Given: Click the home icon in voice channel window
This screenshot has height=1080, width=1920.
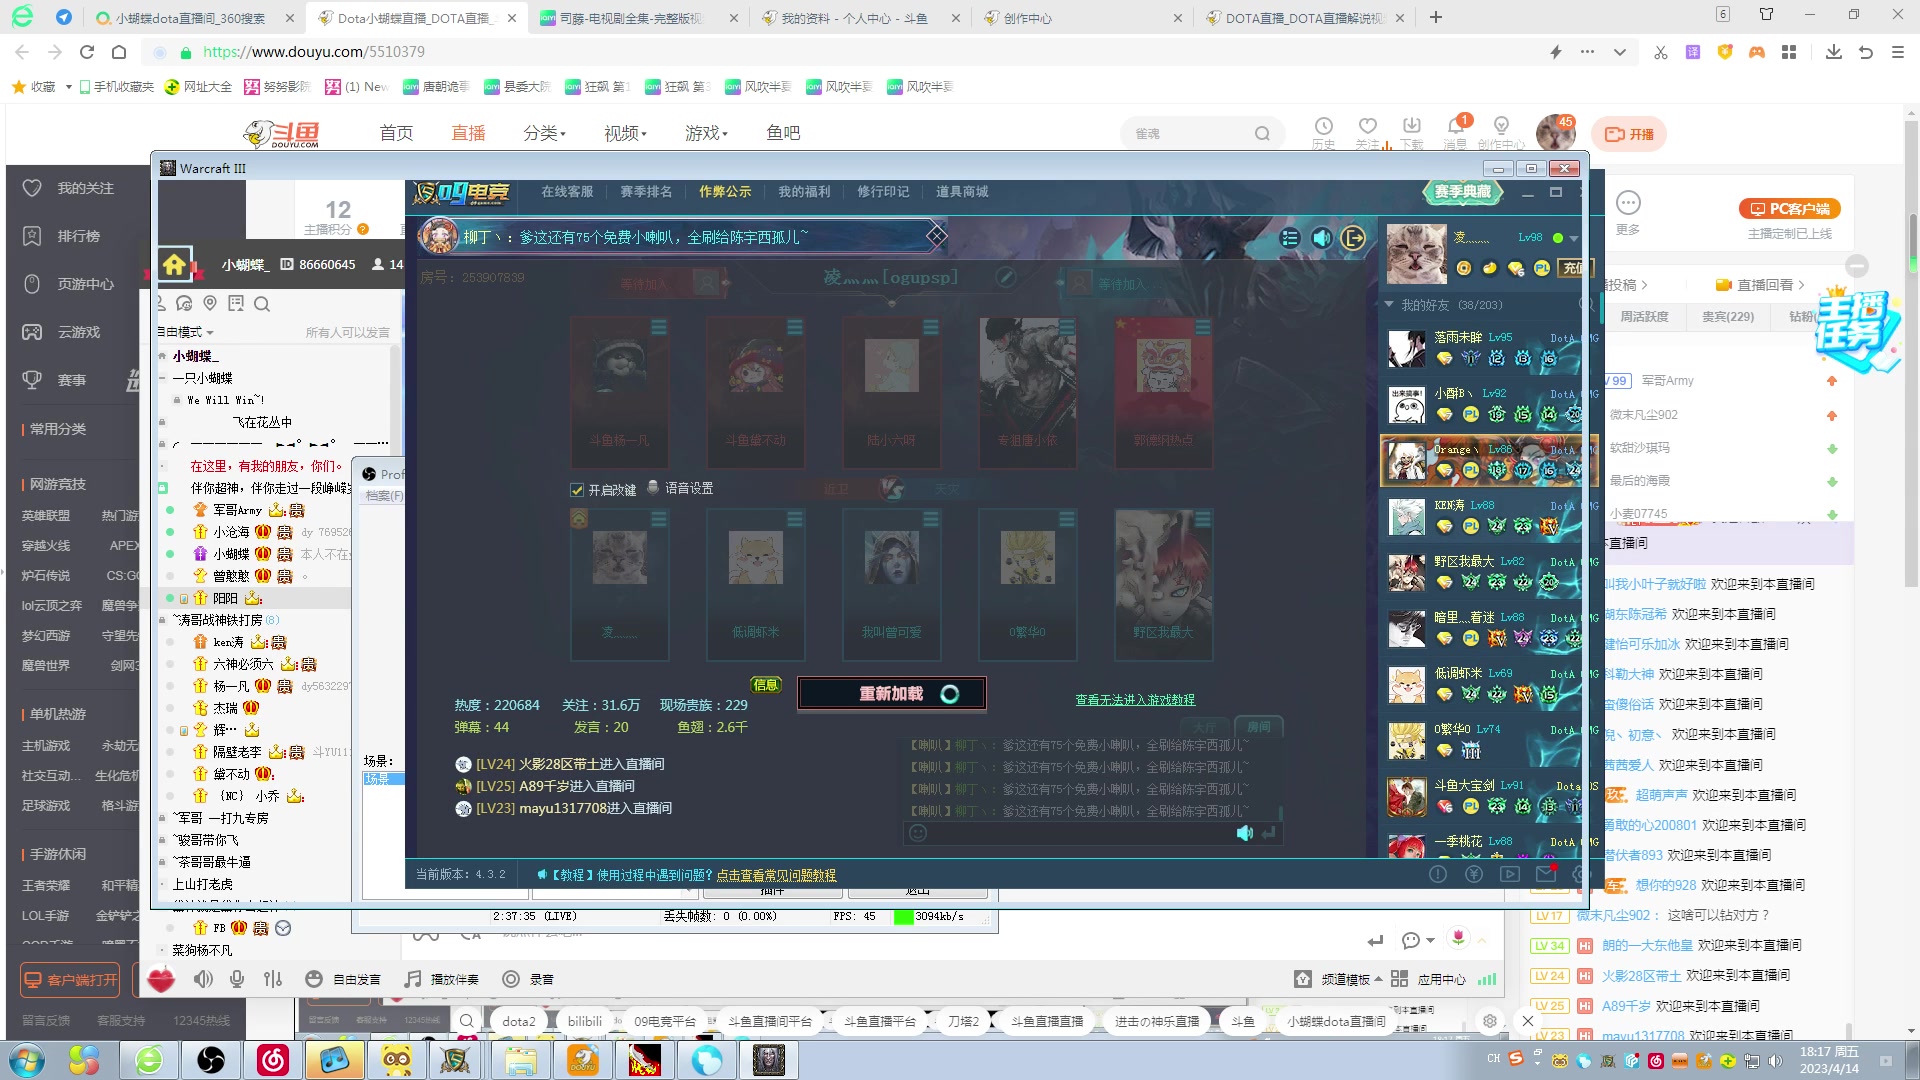Looking at the screenshot, I should 174,265.
